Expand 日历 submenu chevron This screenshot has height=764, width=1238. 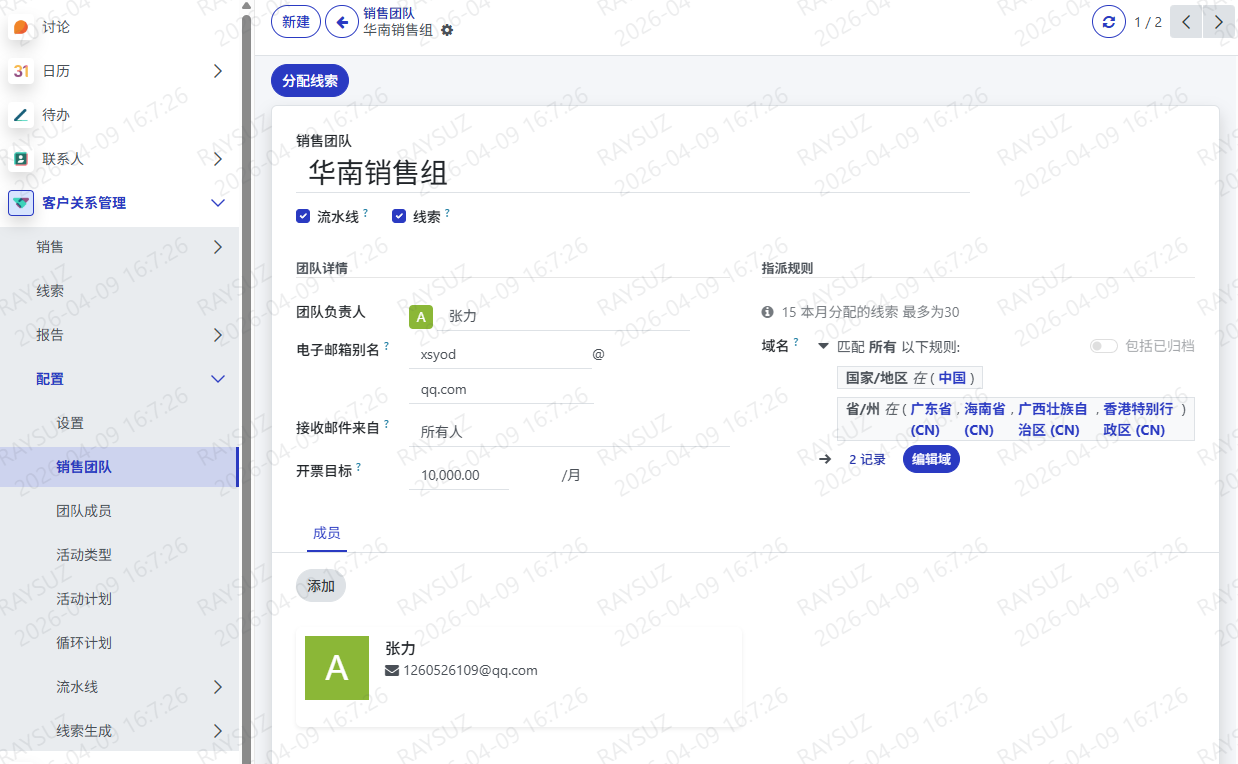point(218,71)
